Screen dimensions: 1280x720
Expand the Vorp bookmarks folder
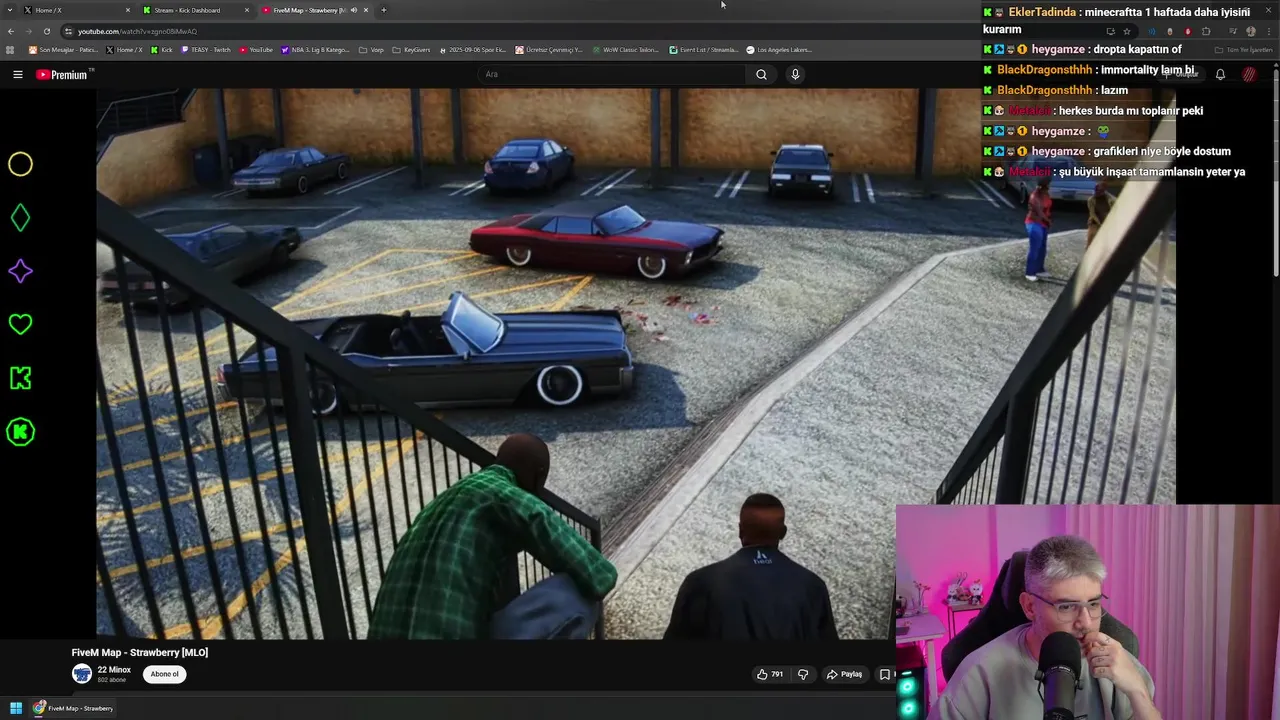tap(371, 49)
